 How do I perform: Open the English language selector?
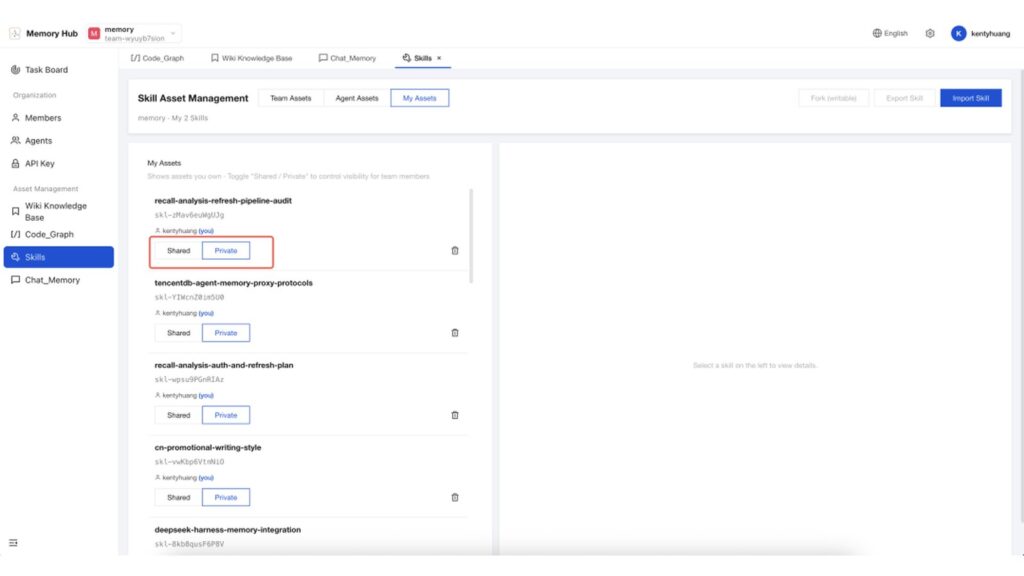890,33
